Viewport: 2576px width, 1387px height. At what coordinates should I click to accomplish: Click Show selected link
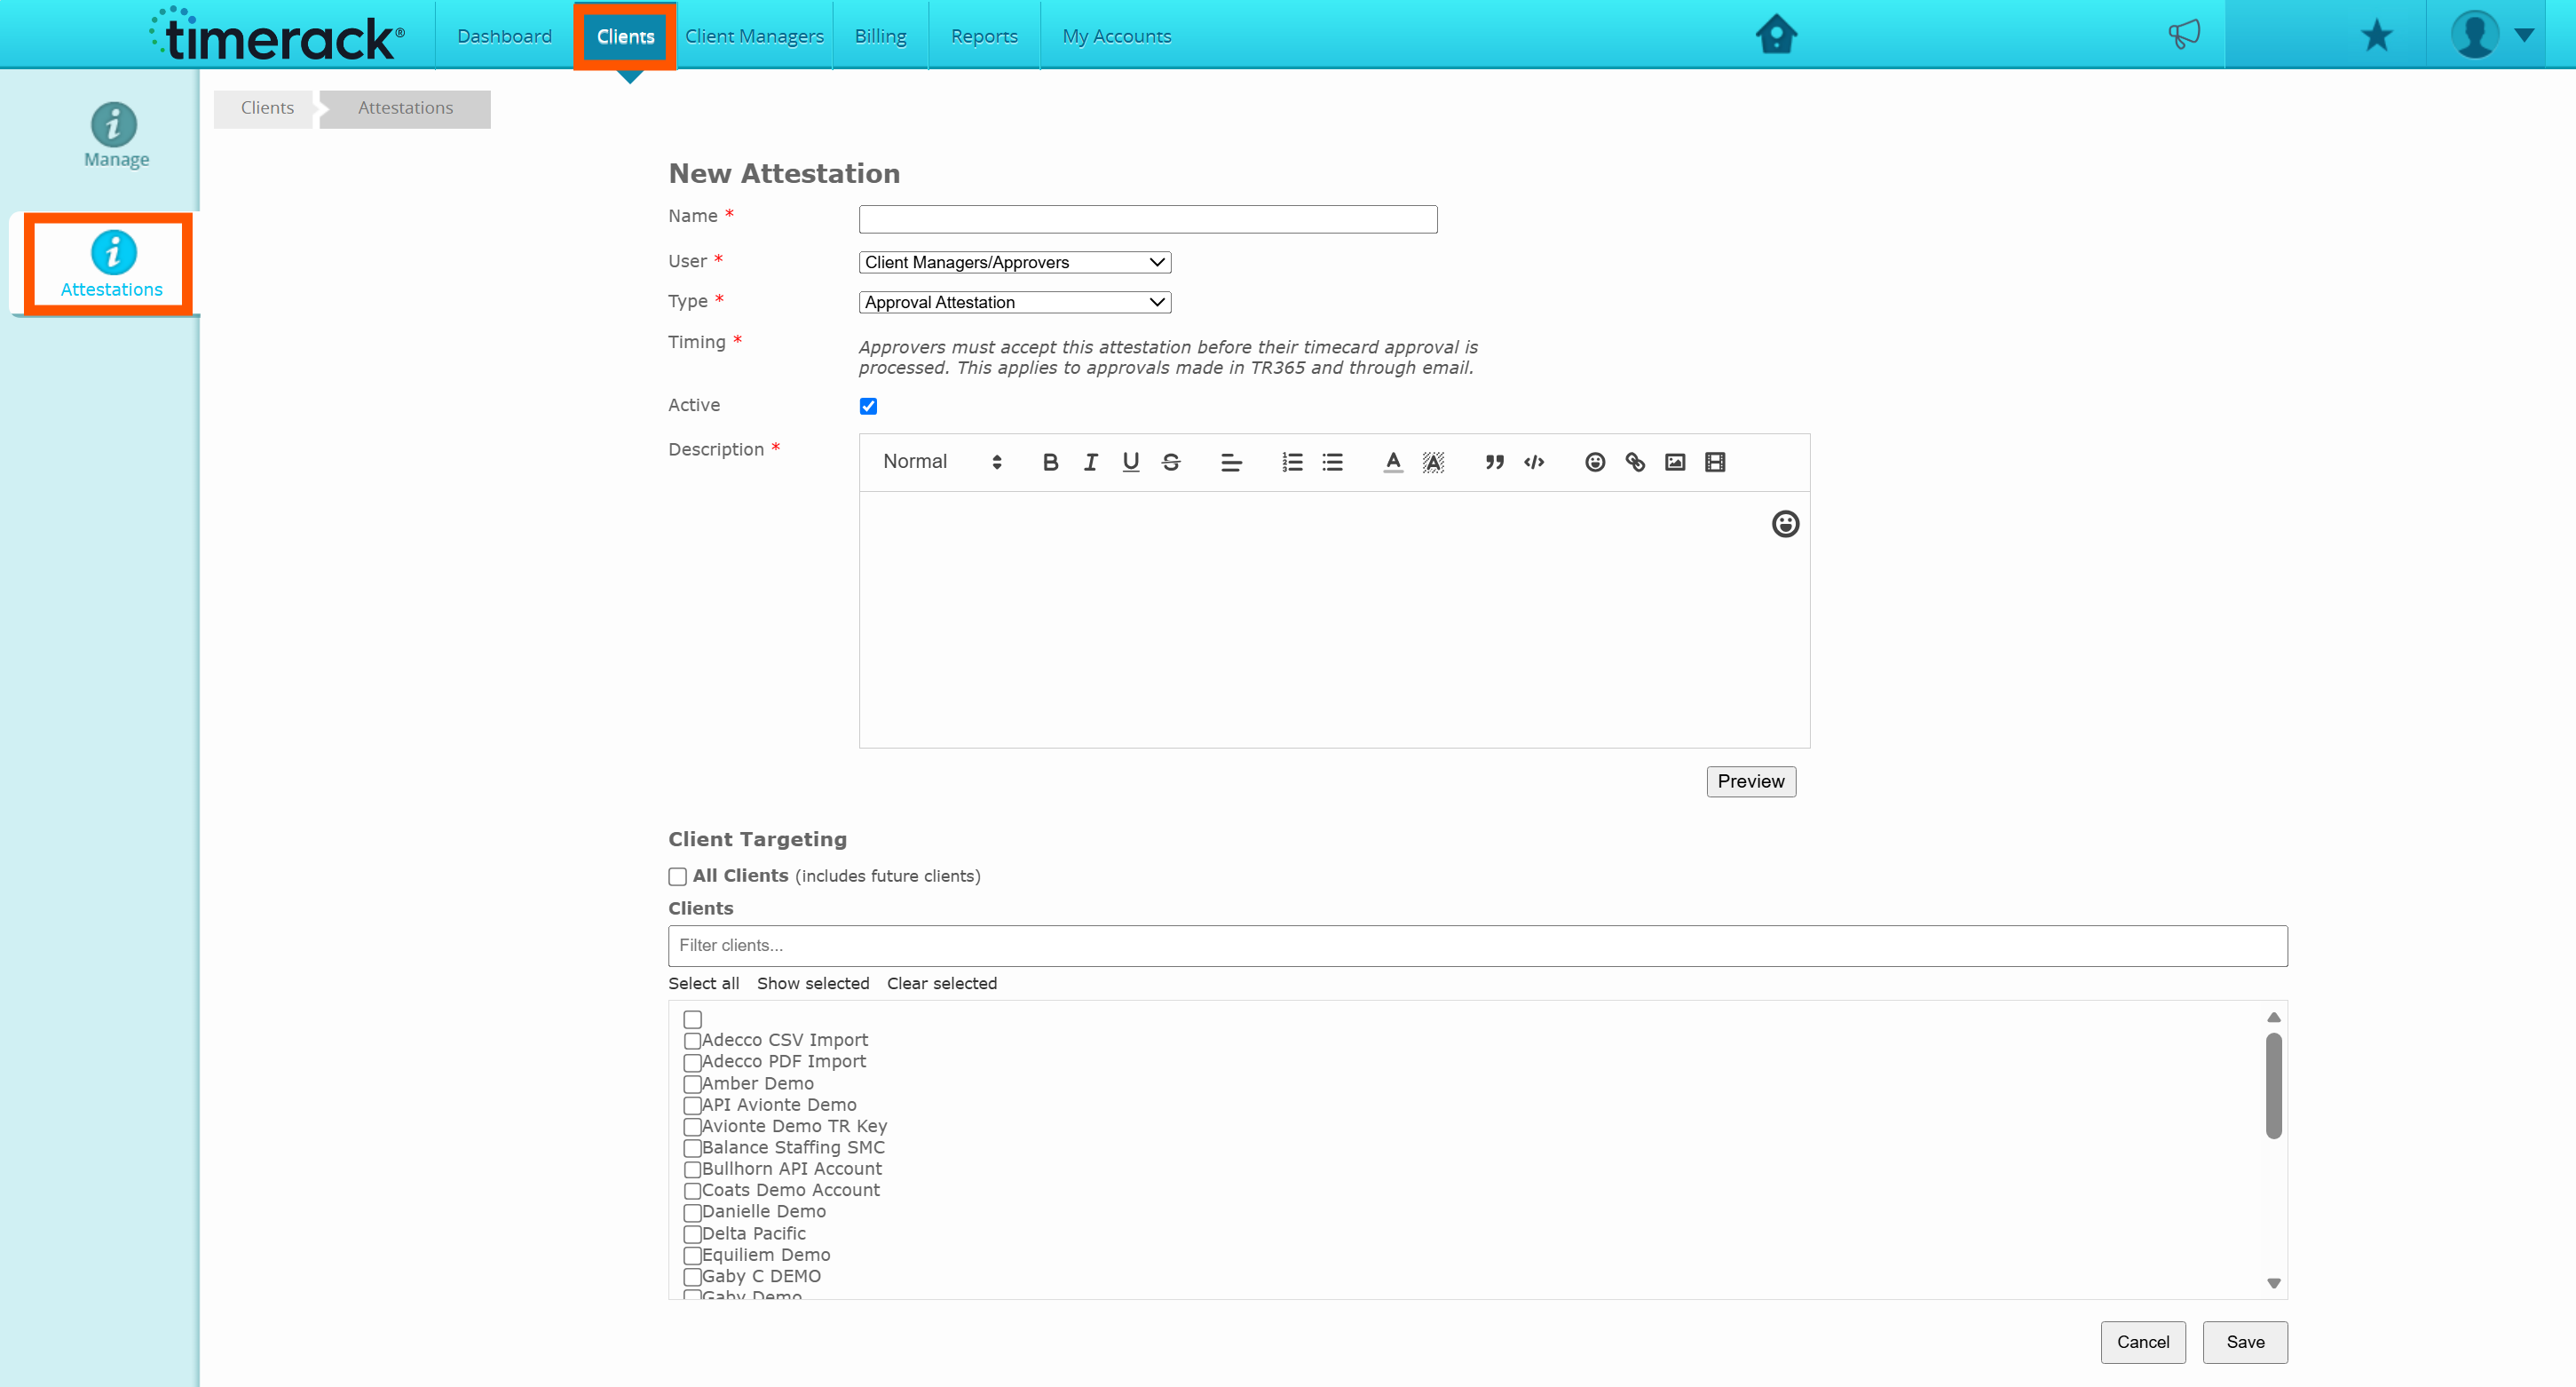813,984
